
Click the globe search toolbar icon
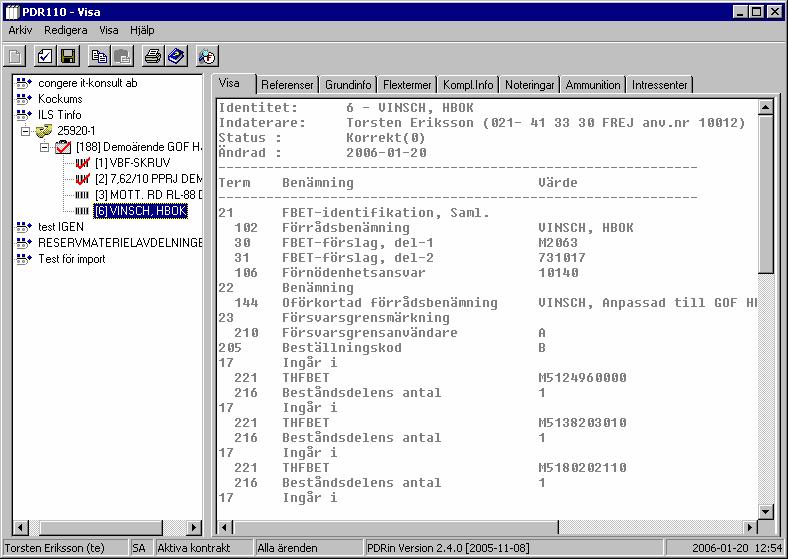(207, 56)
